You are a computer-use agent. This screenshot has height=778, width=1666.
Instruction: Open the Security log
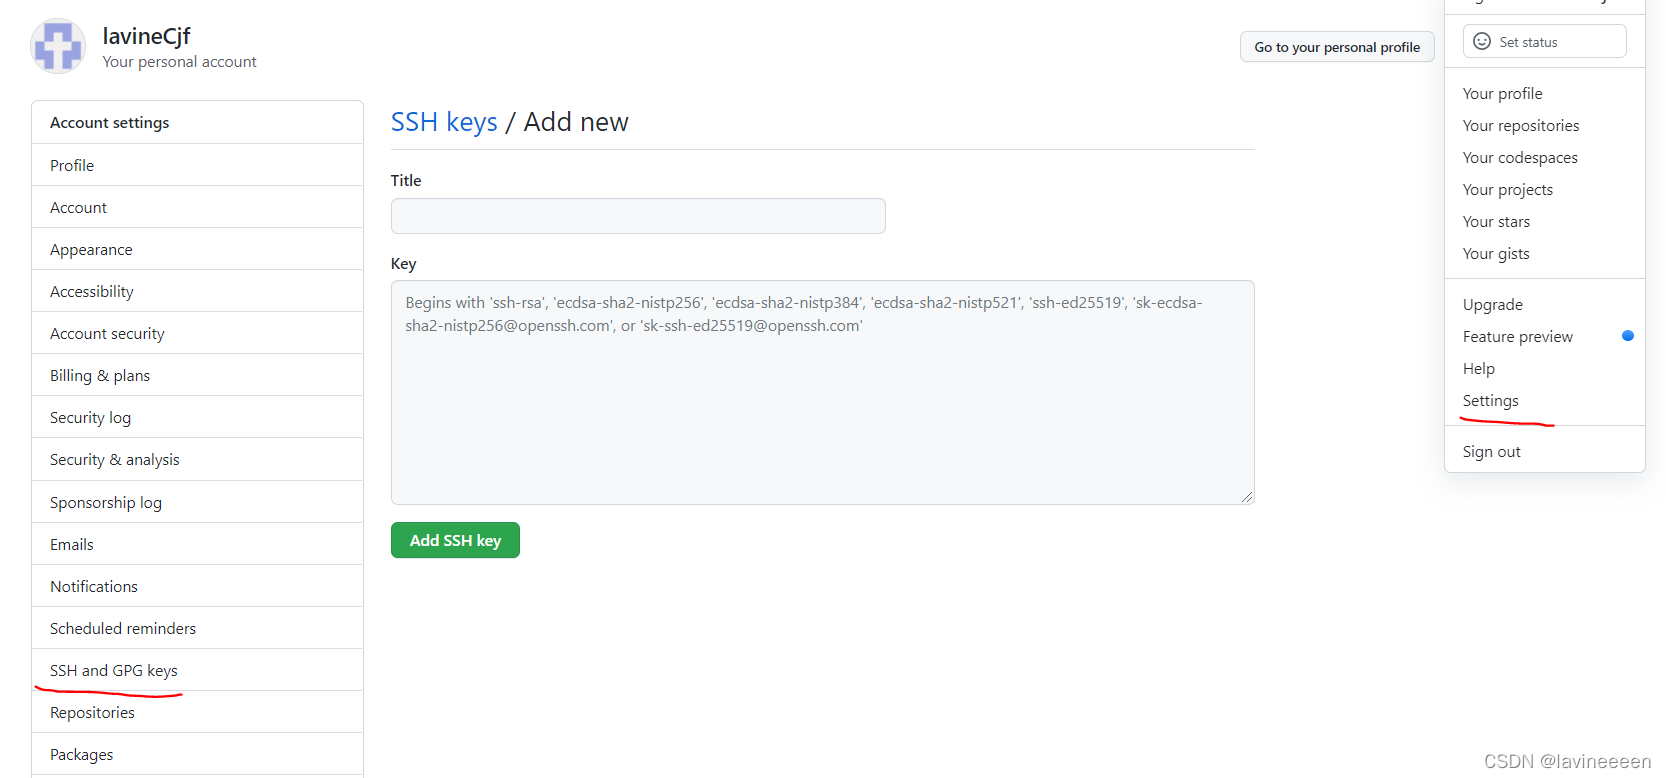197,417
